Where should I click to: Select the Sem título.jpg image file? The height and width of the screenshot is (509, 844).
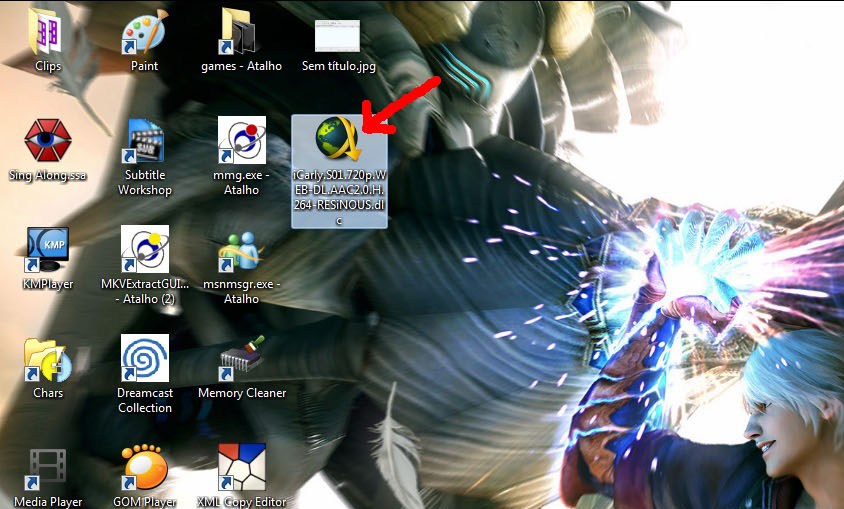coord(337,36)
